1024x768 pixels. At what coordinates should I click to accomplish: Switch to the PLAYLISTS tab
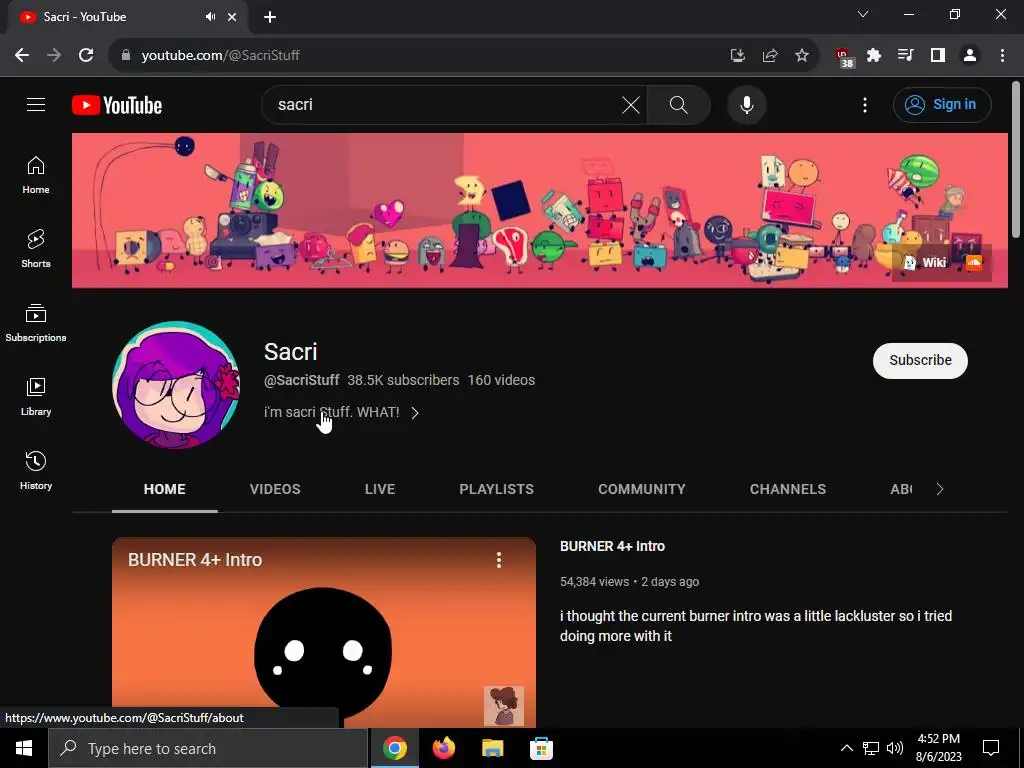pyautogui.click(x=496, y=489)
